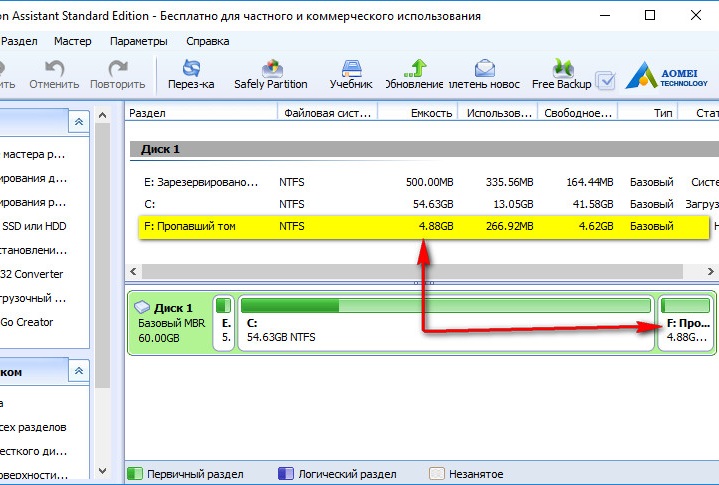Sort by the Тип column header
Viewport: 719px width, 485px height.
click(648, 113)
